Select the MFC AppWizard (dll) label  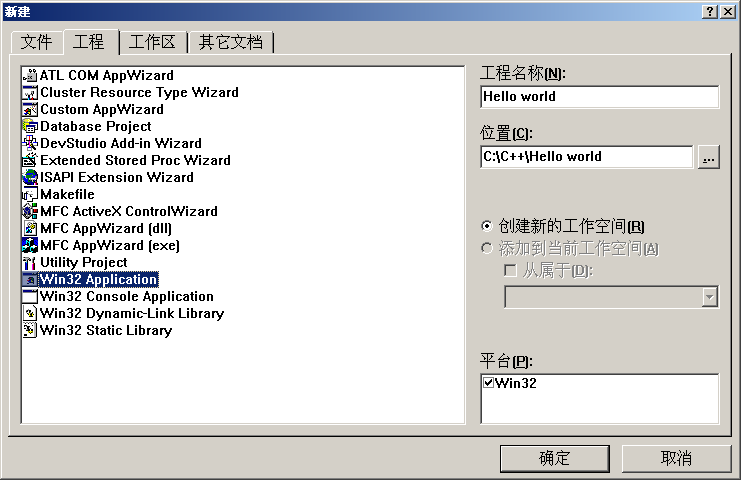click(x=106, y=229)
